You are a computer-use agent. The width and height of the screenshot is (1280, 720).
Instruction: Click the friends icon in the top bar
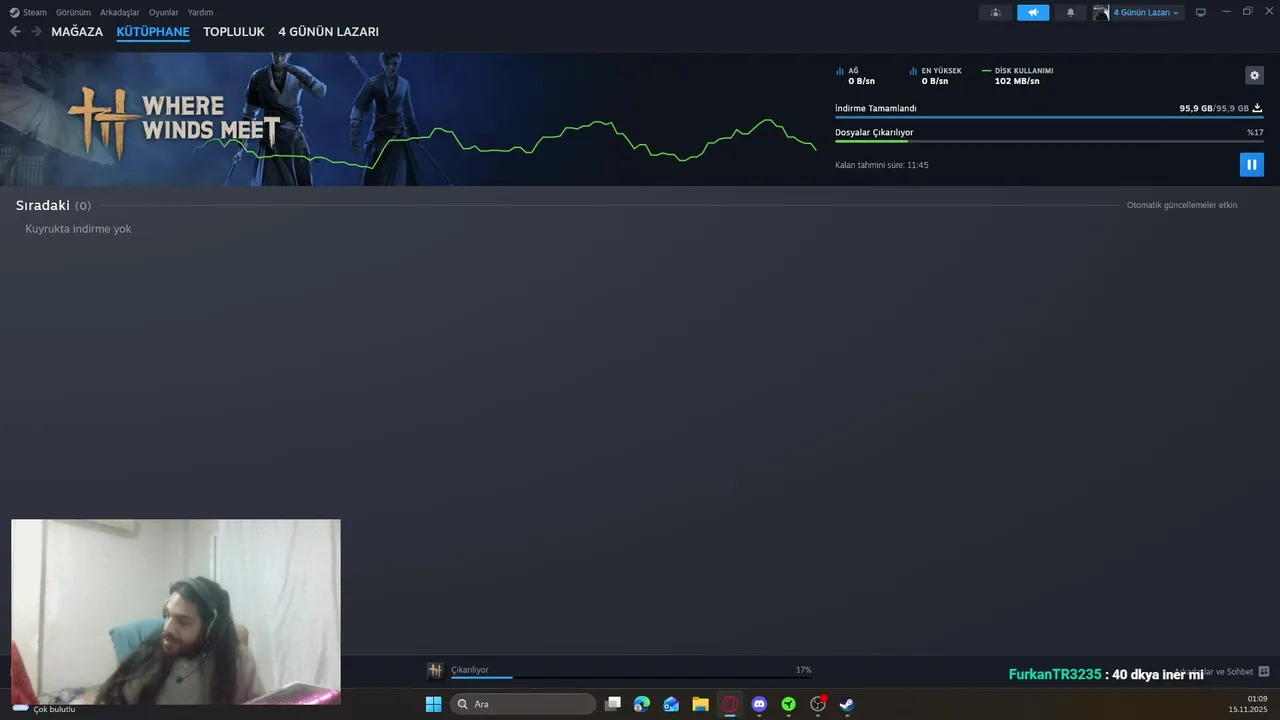pyautogui.click(x=995, y=12)
